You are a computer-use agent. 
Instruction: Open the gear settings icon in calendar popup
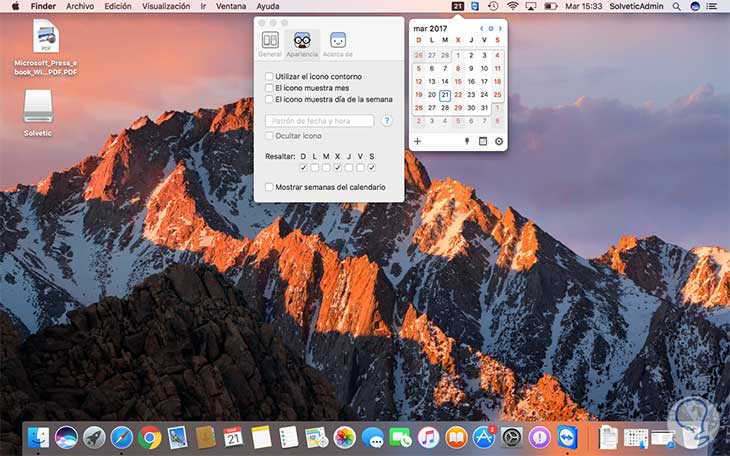click(x=498, y=142)
